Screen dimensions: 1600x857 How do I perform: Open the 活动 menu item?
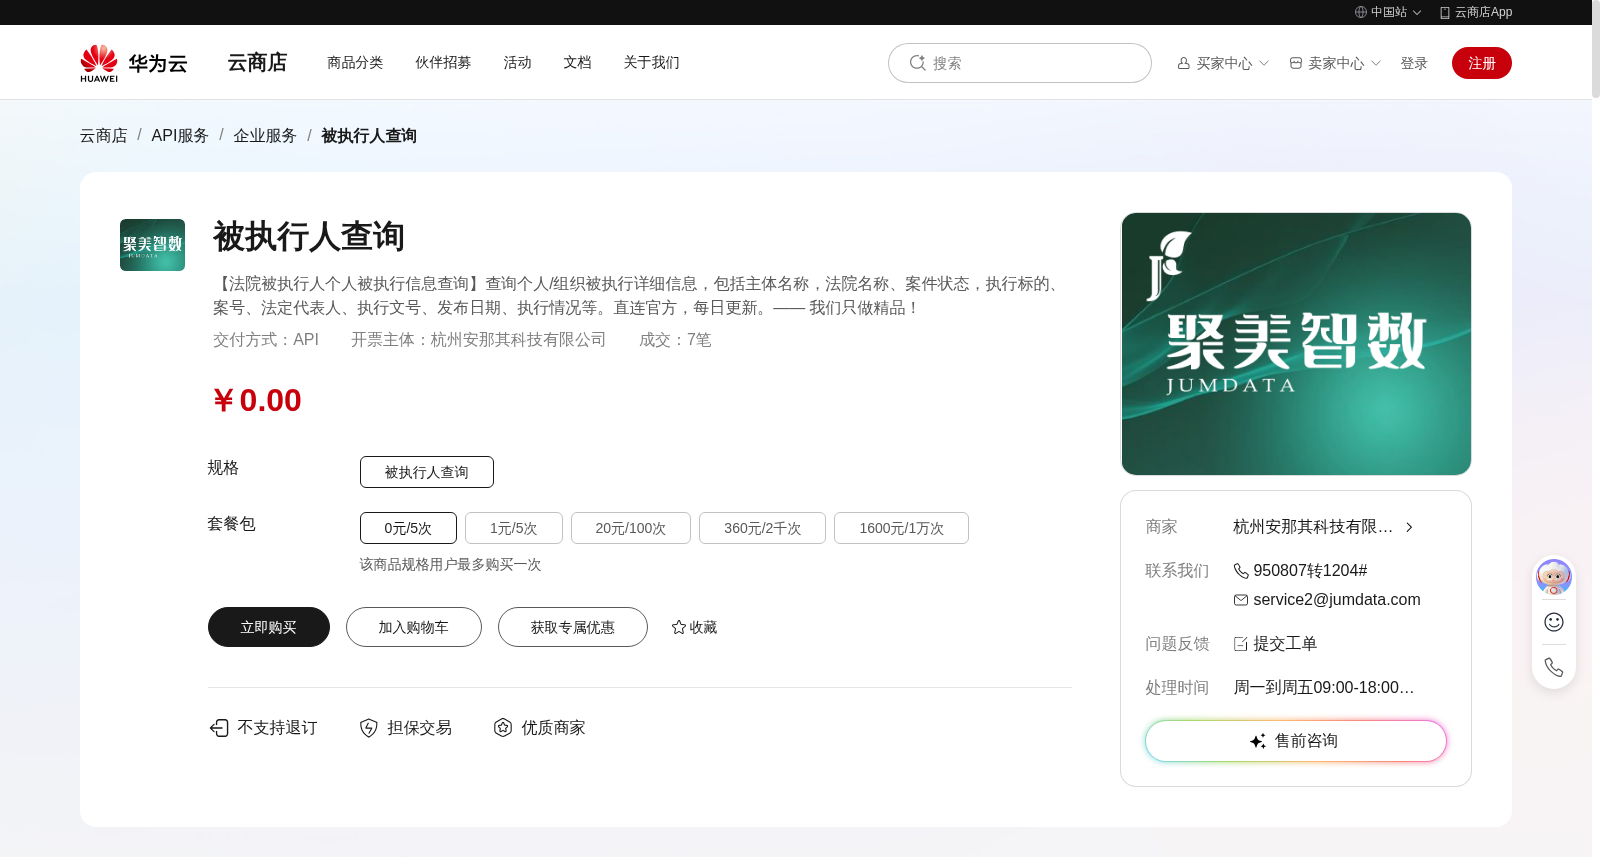point(517,62)
